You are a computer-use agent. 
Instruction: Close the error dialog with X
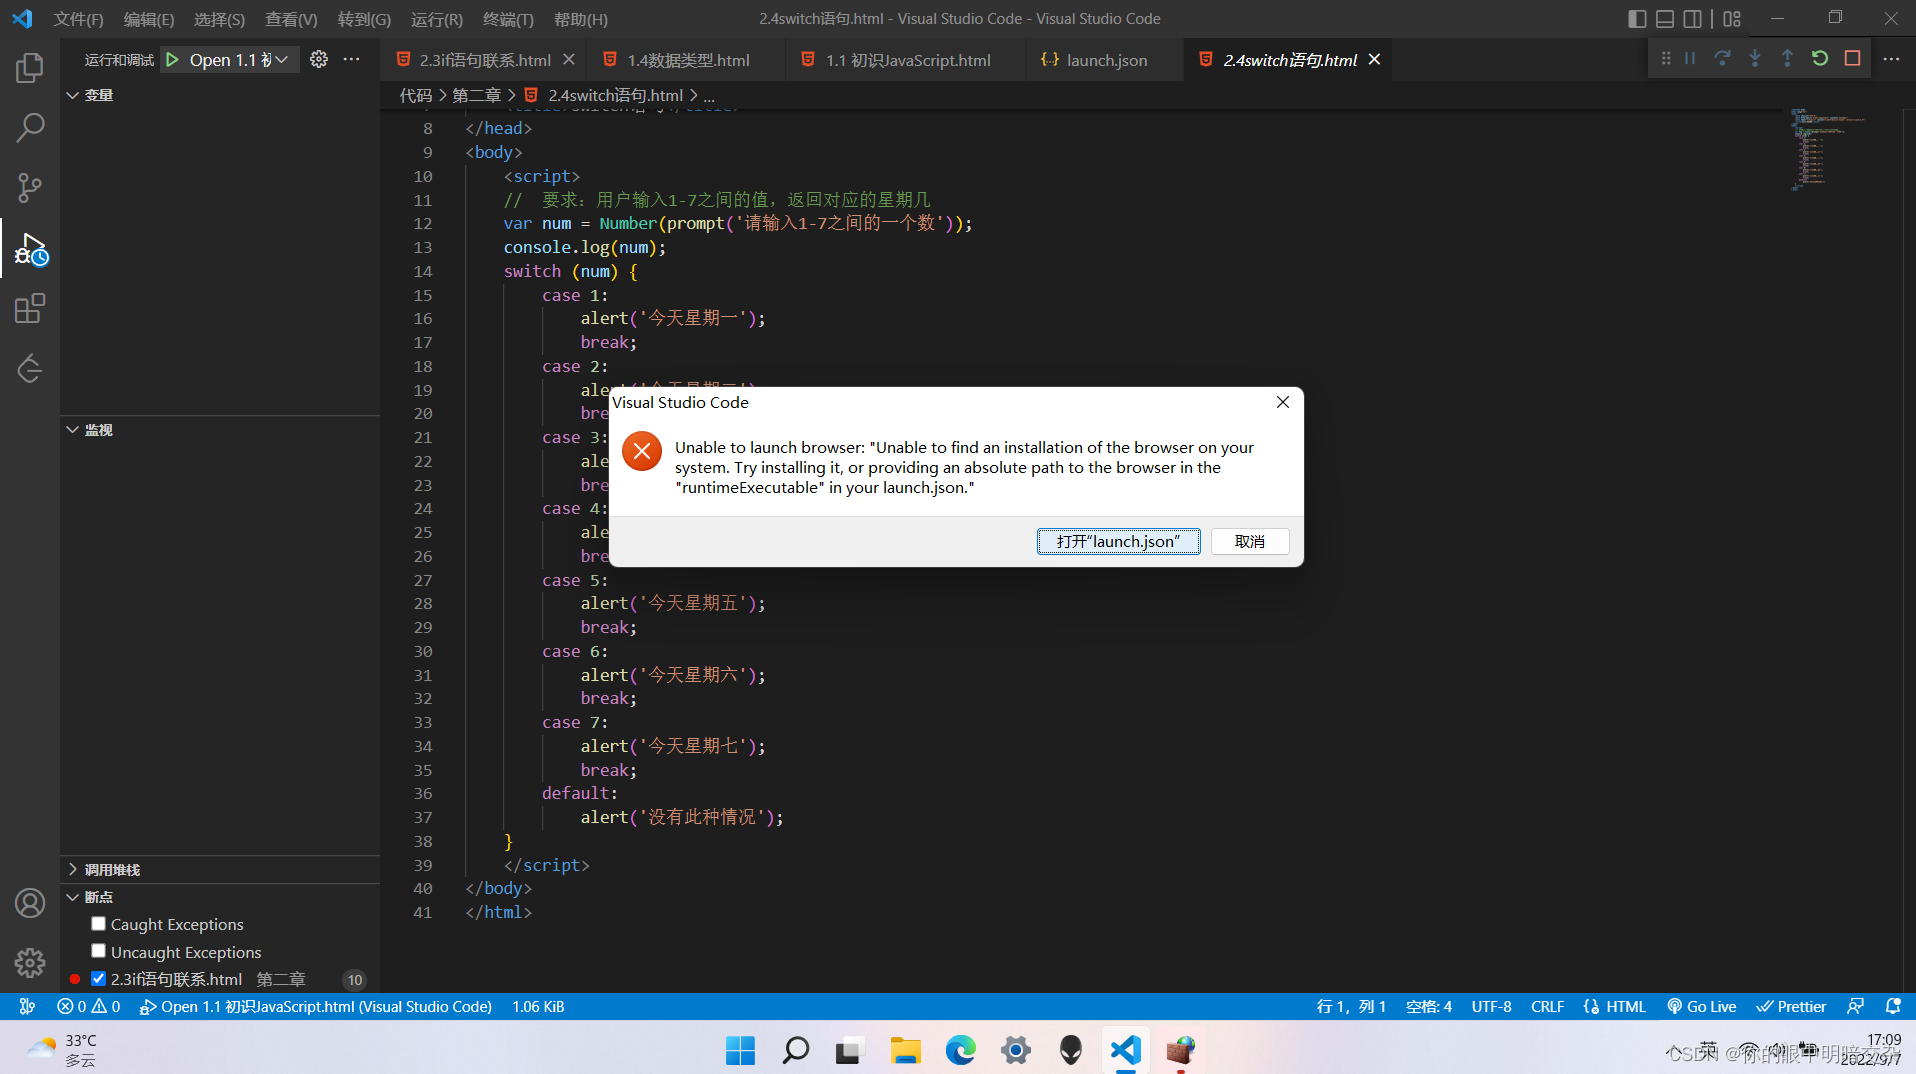1282,402
